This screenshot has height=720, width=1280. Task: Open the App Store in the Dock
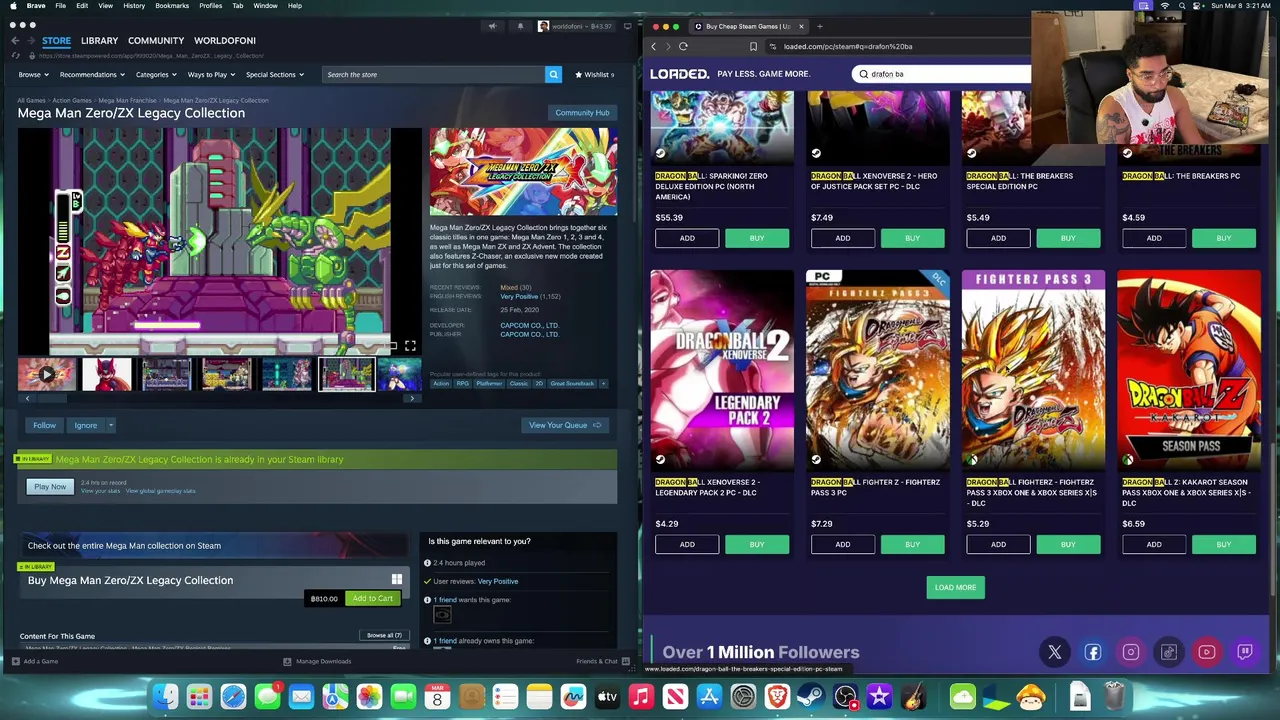coord(709,696)
